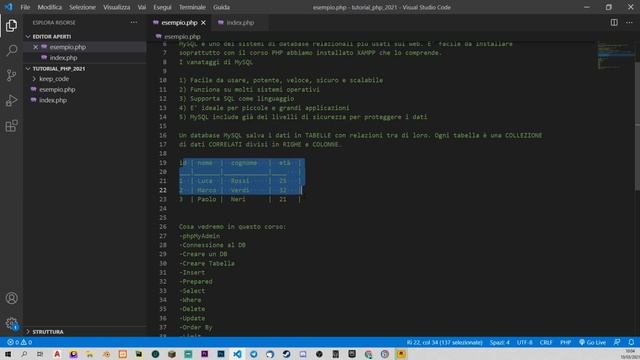
Task: Change line endings via CRLF indicator
Action: pos(546,342)
